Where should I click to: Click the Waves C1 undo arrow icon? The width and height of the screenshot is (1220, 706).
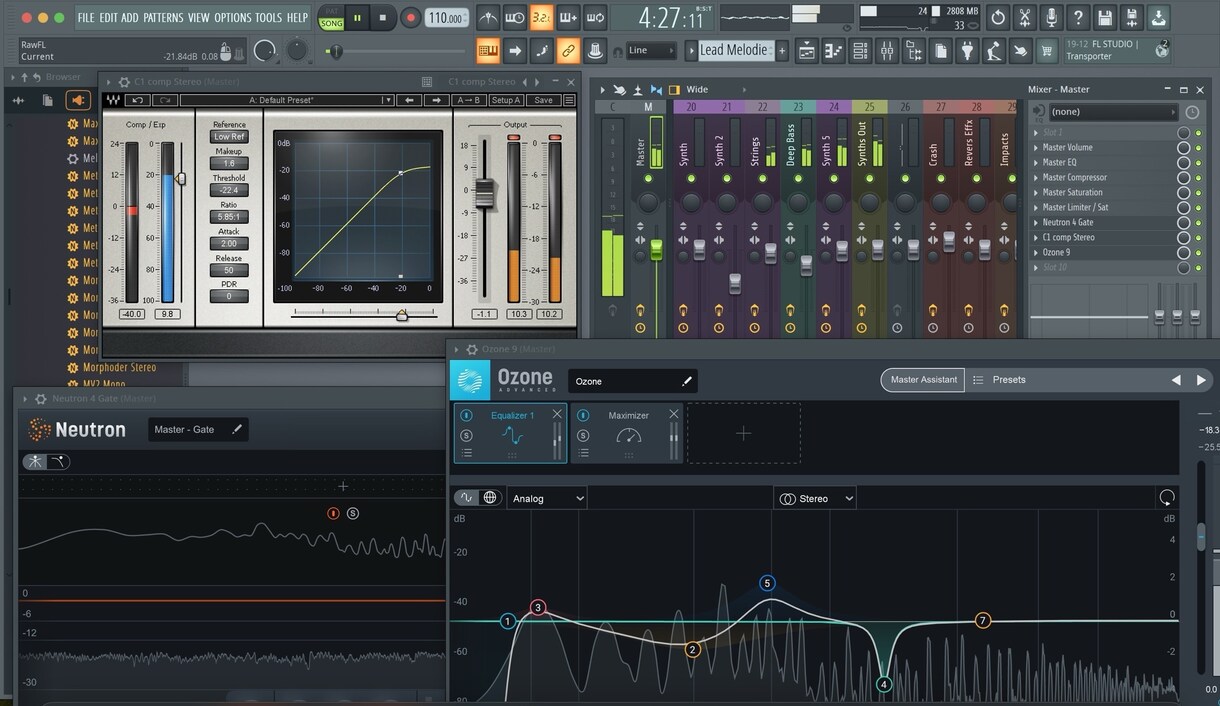[x=138, y=100]
